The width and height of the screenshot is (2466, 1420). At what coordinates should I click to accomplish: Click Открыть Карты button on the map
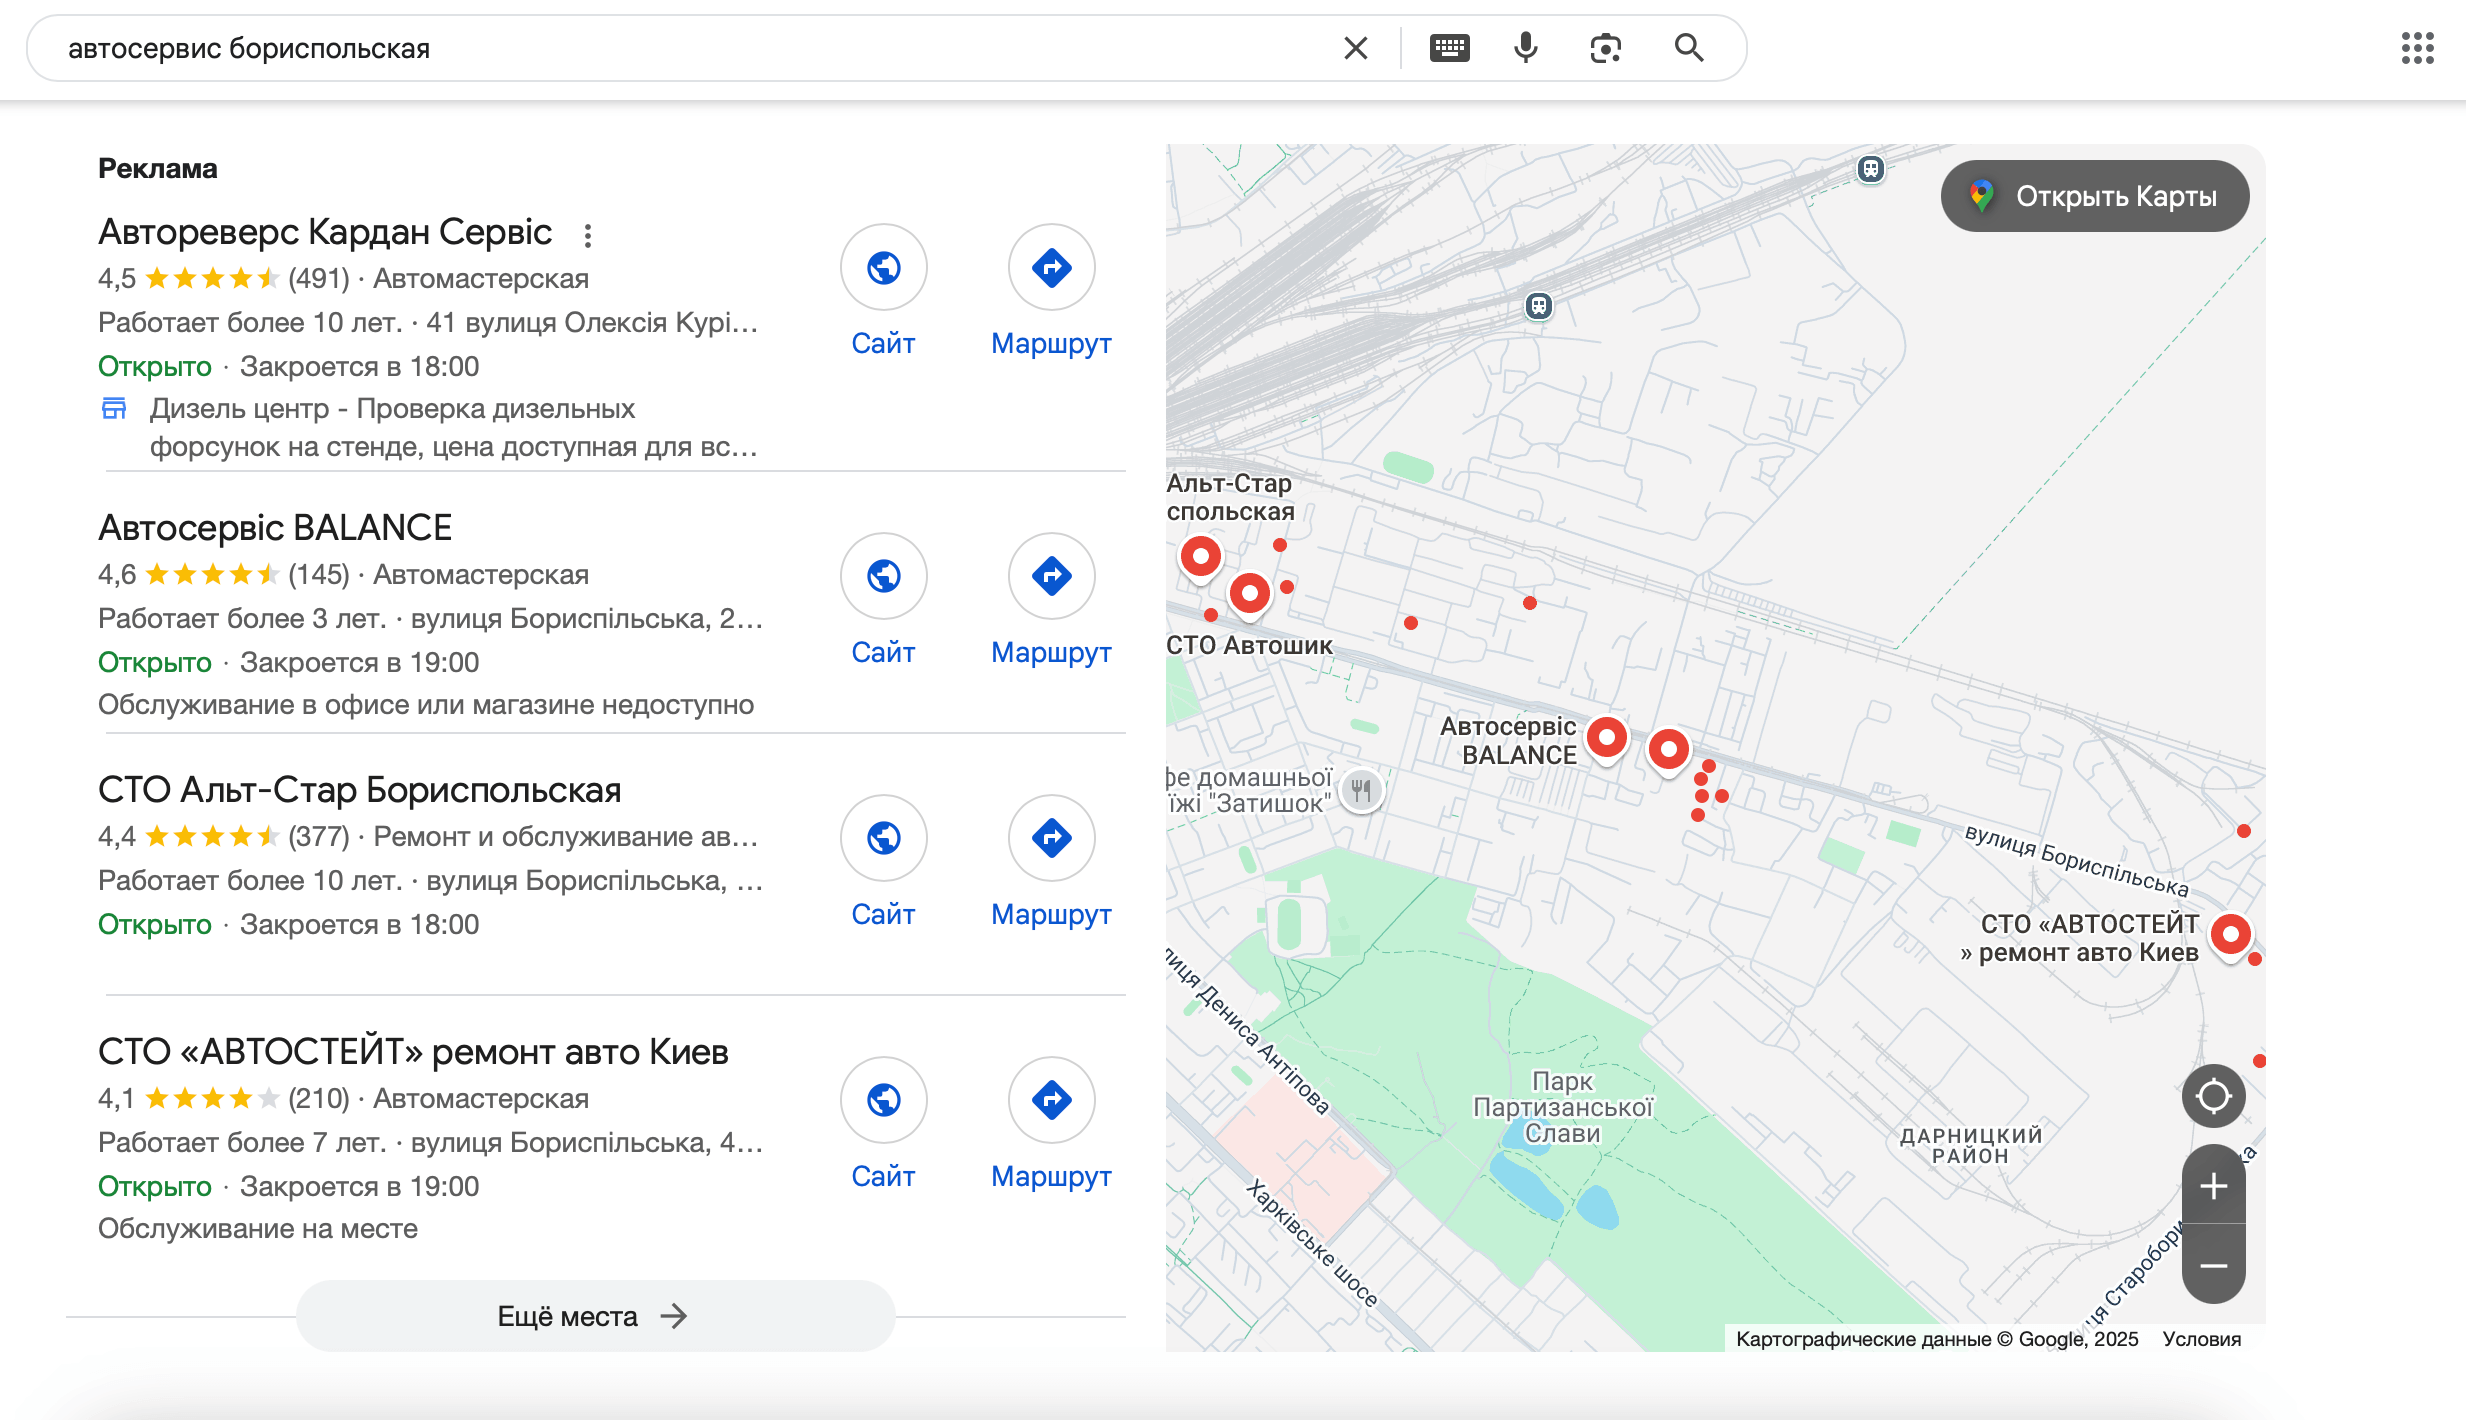2095,196
